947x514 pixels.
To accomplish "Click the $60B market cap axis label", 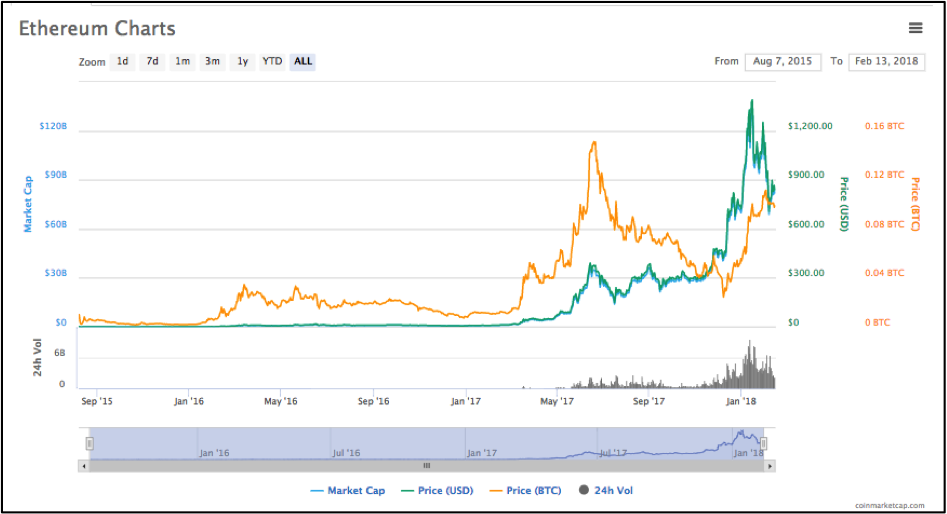I will (56, 225).
